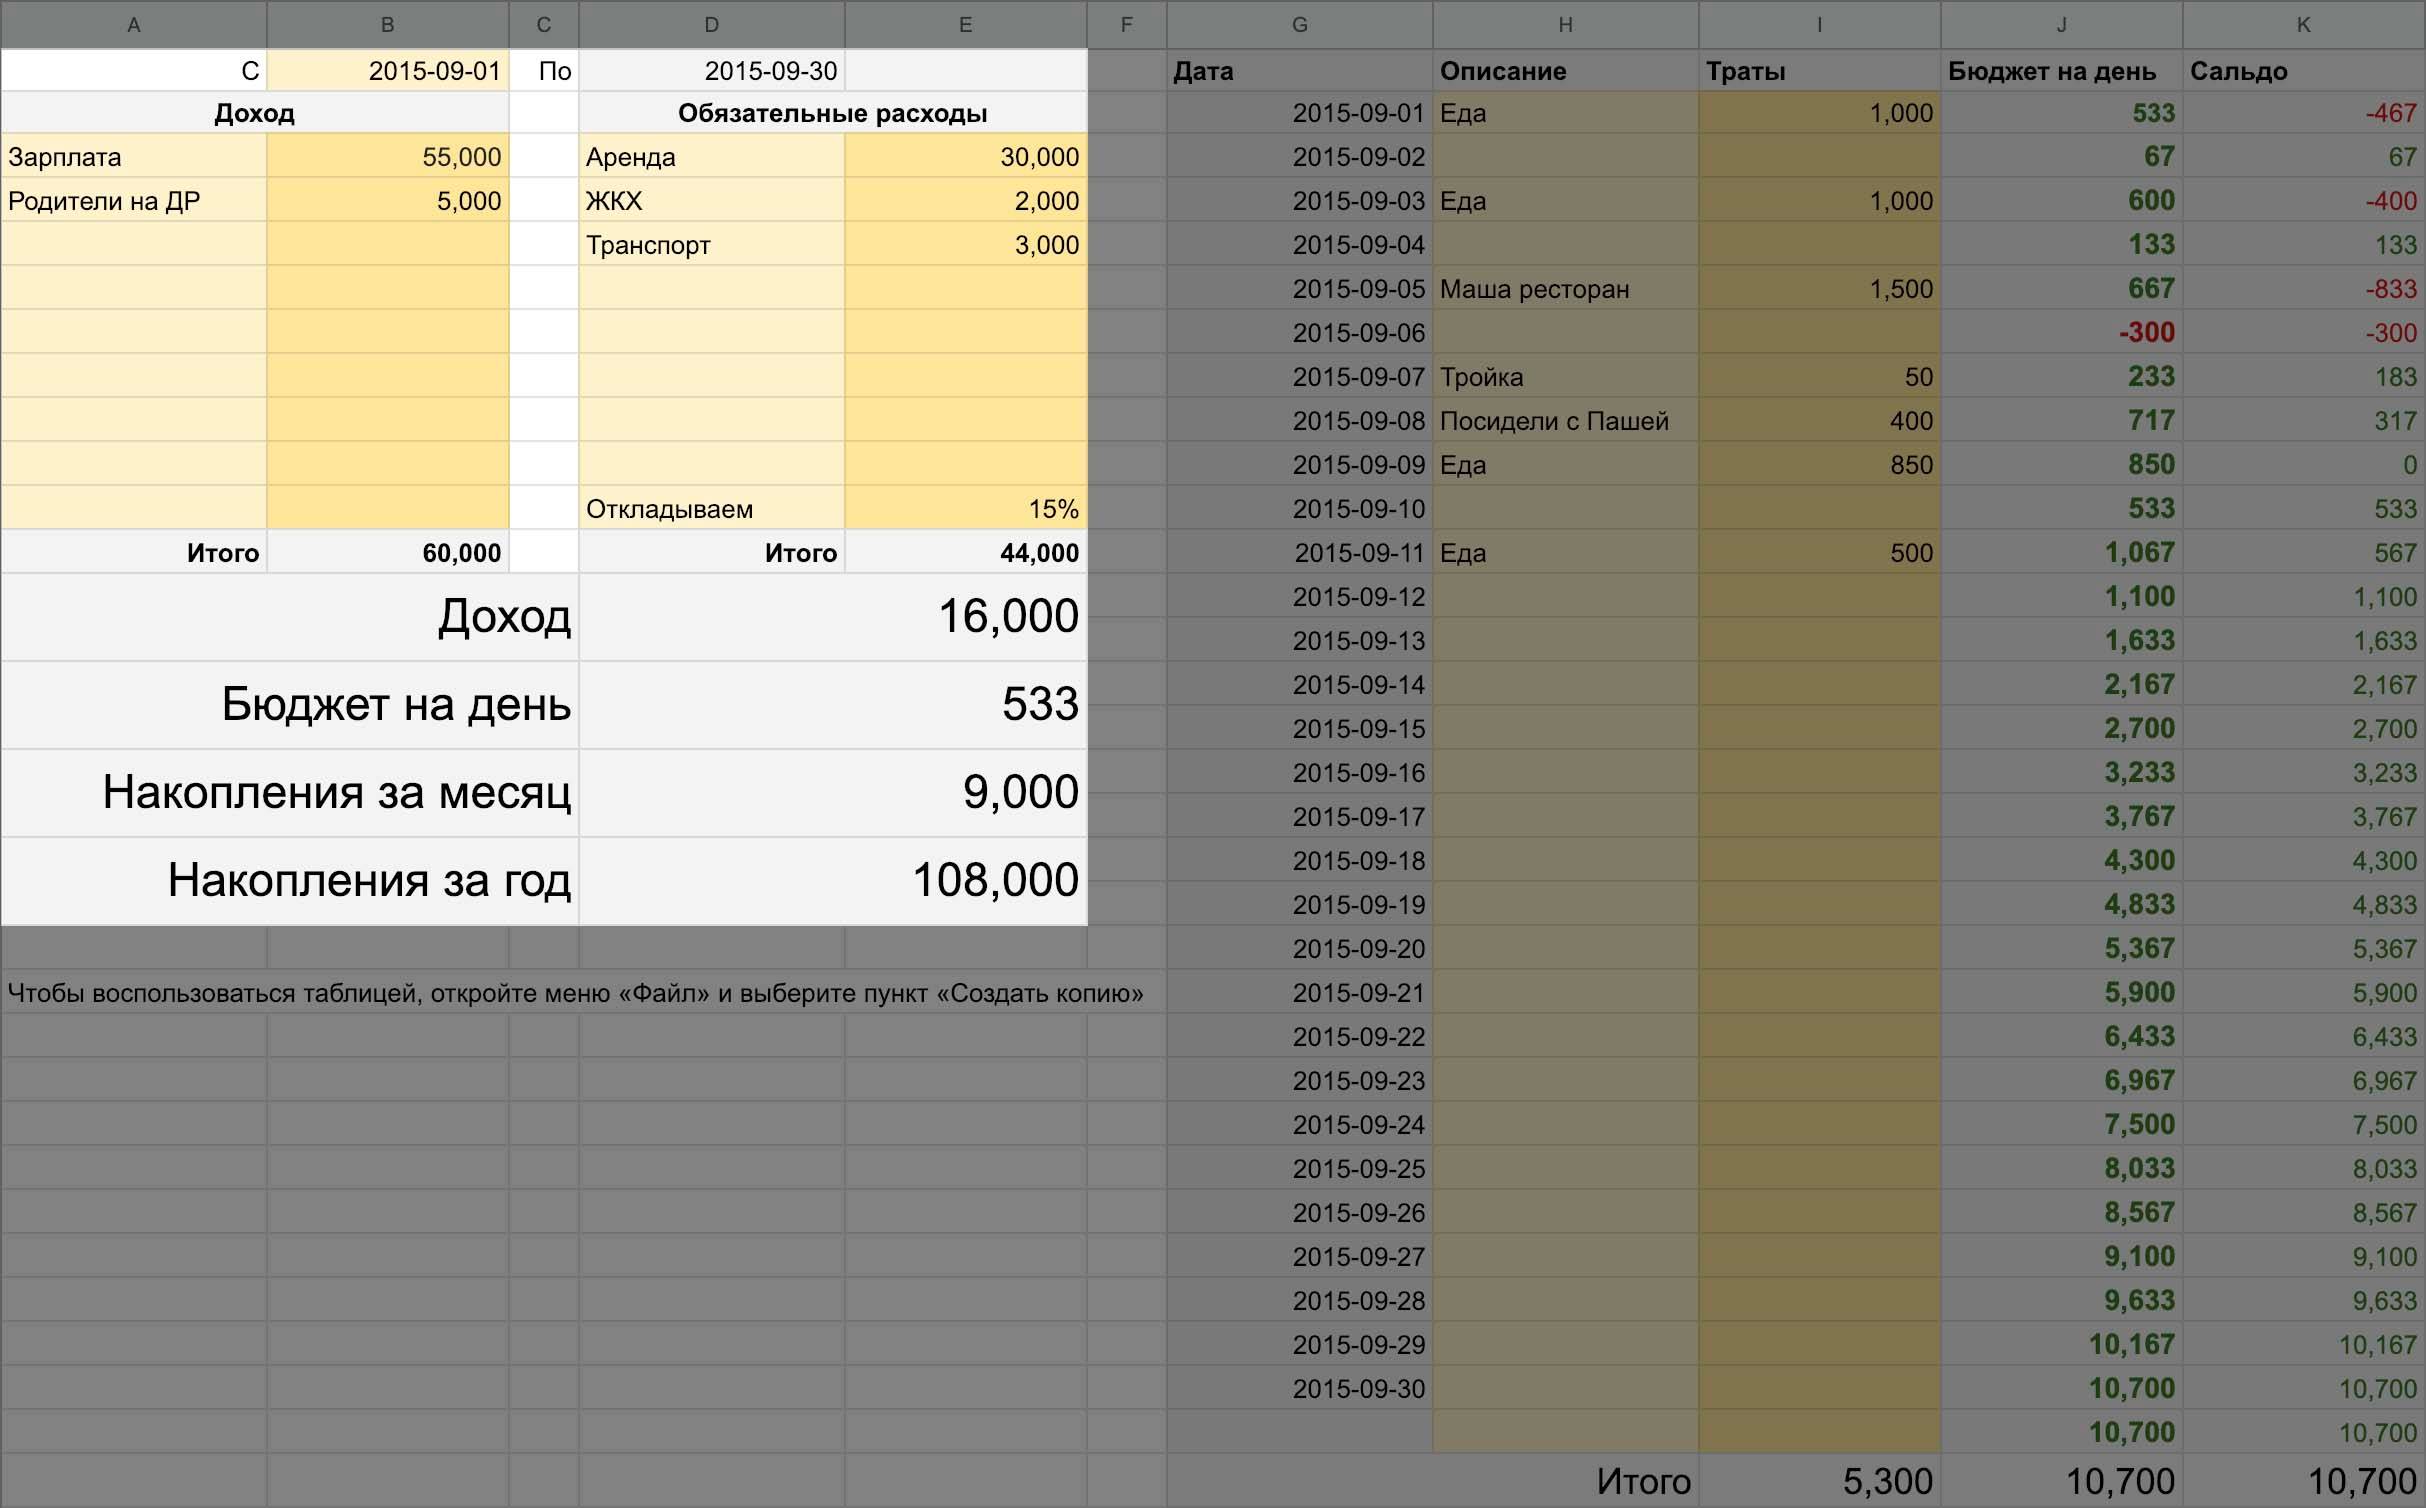Select the 'Бюджет на день' column title

[x=2062, y=71]
